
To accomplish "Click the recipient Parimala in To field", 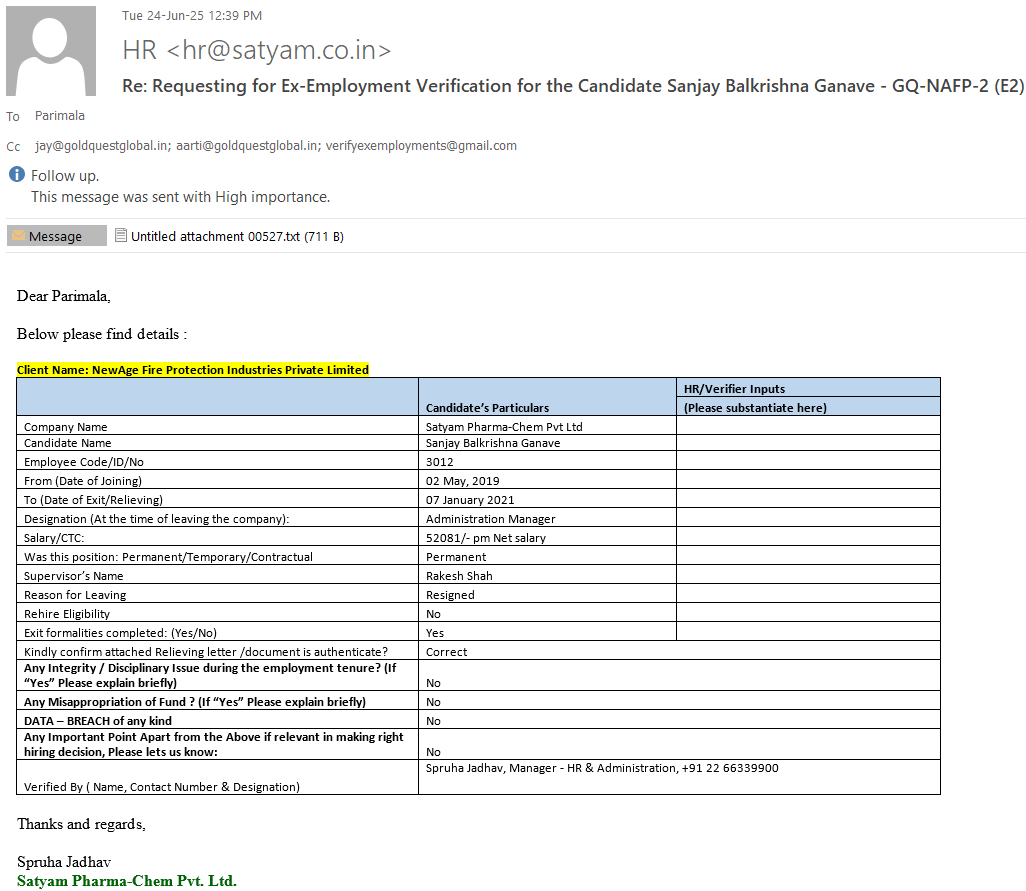I will pos(60,116).
